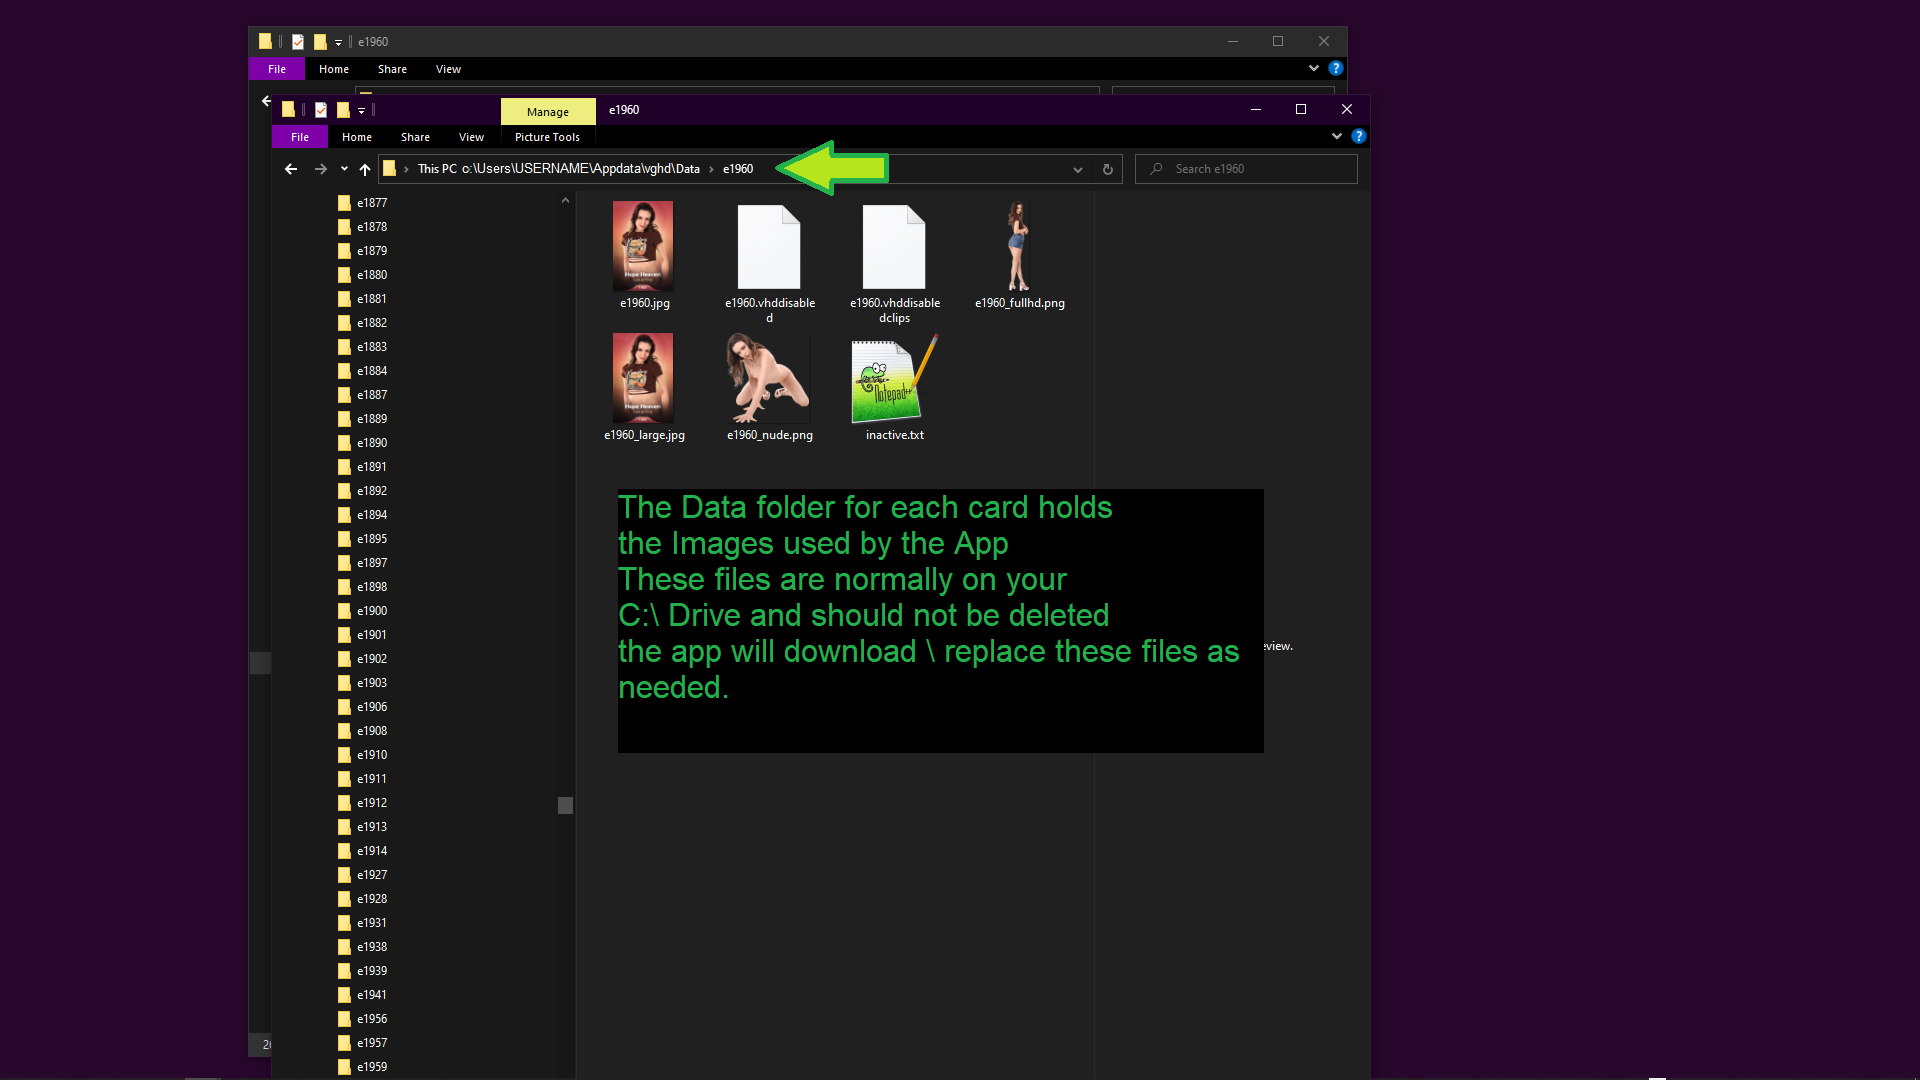Select the e1960_fullhd.png thumbnail
Image resolution: width=1920 pixels, height=1080 pixels.
pos(1019,247)
